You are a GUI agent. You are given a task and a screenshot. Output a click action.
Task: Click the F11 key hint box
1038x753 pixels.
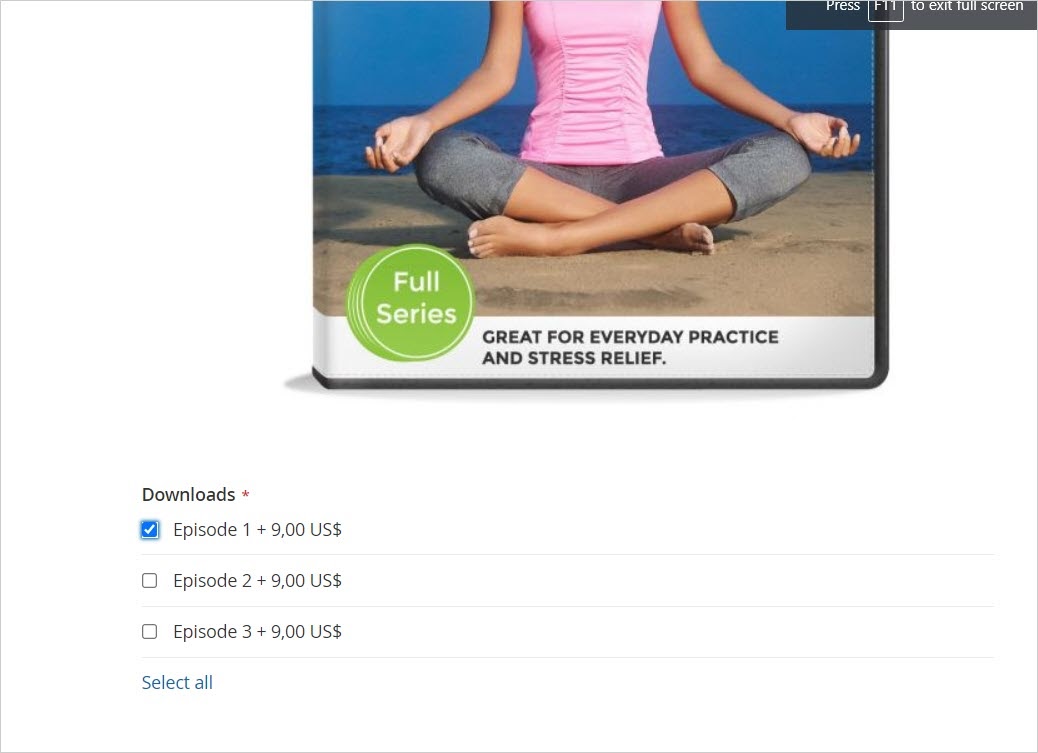tap(886, 8)
